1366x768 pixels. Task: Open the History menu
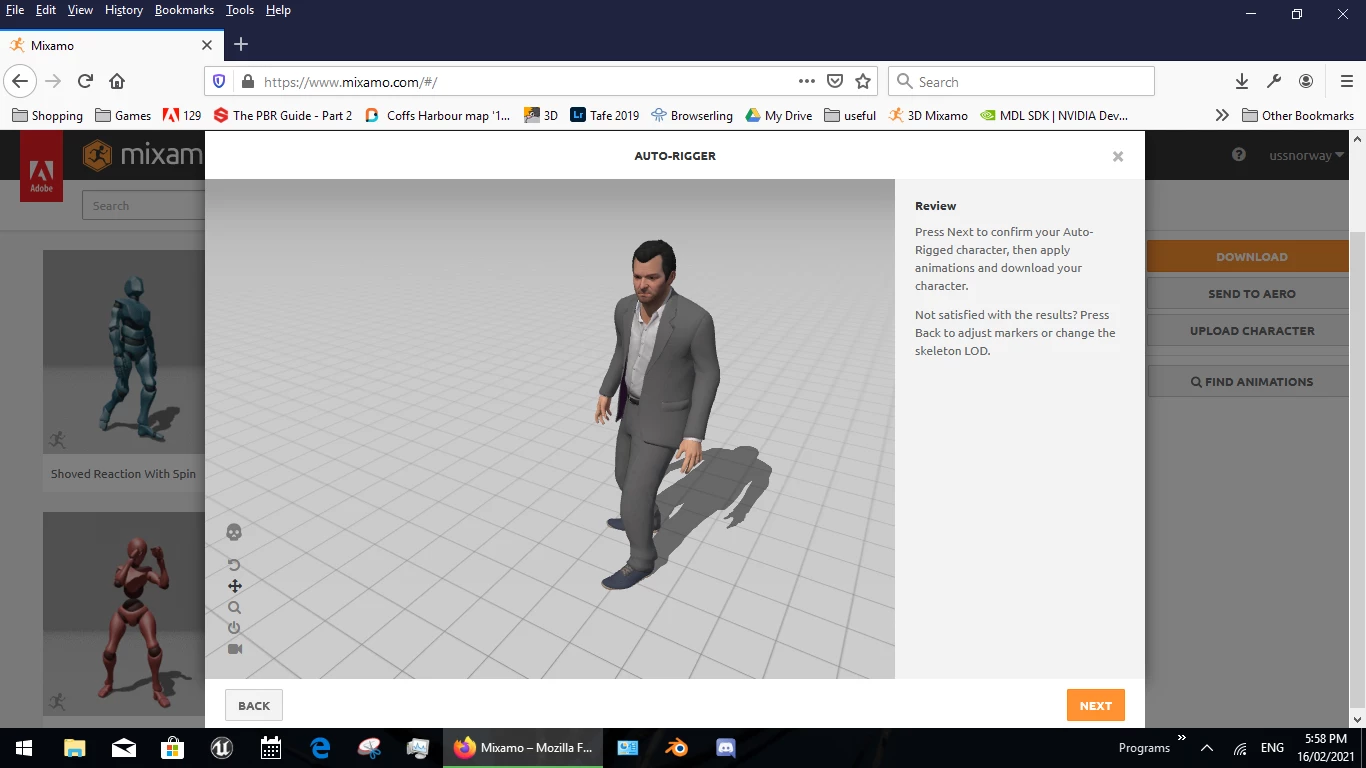124,10
